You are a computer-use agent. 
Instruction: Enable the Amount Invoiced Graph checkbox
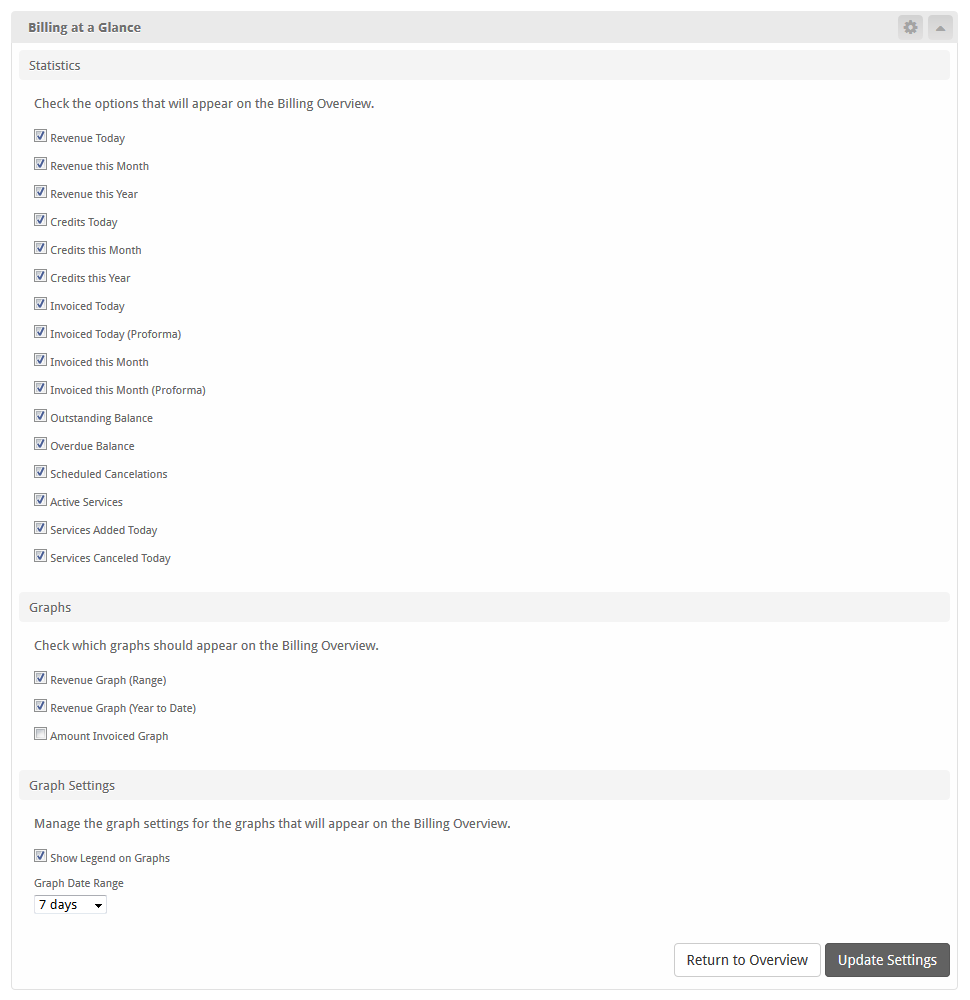(41, 734)
